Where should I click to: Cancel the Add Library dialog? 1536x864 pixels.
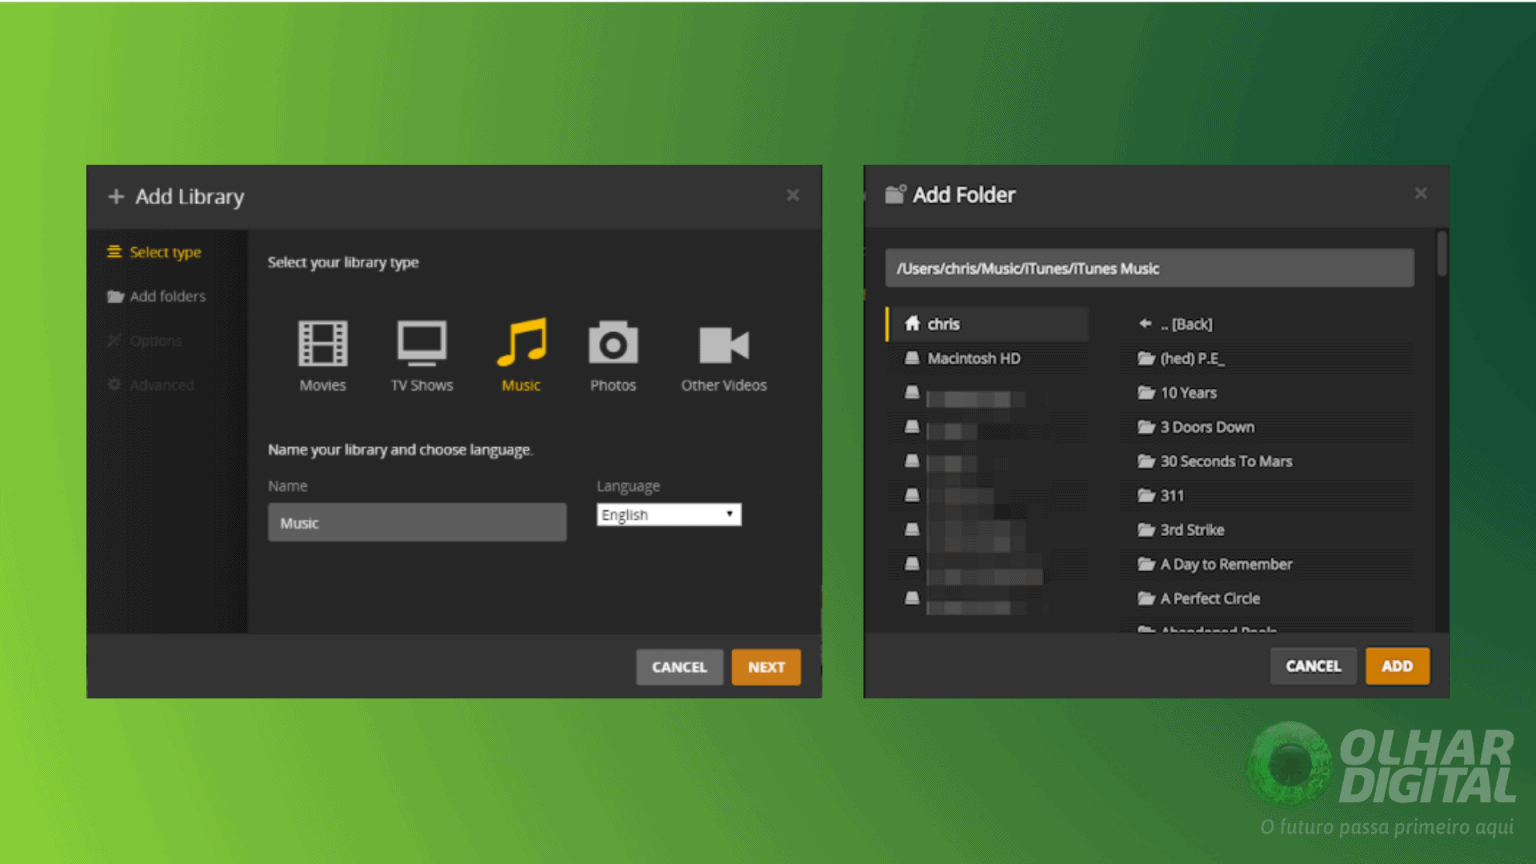pyautogui.click(x=679, y=667)
